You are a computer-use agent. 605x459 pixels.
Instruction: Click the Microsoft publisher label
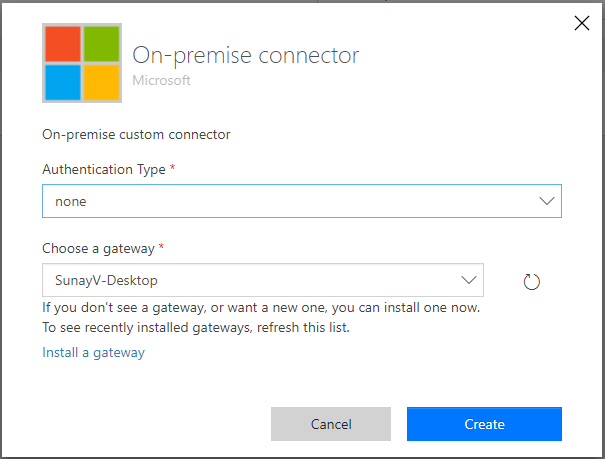[161, 79]
